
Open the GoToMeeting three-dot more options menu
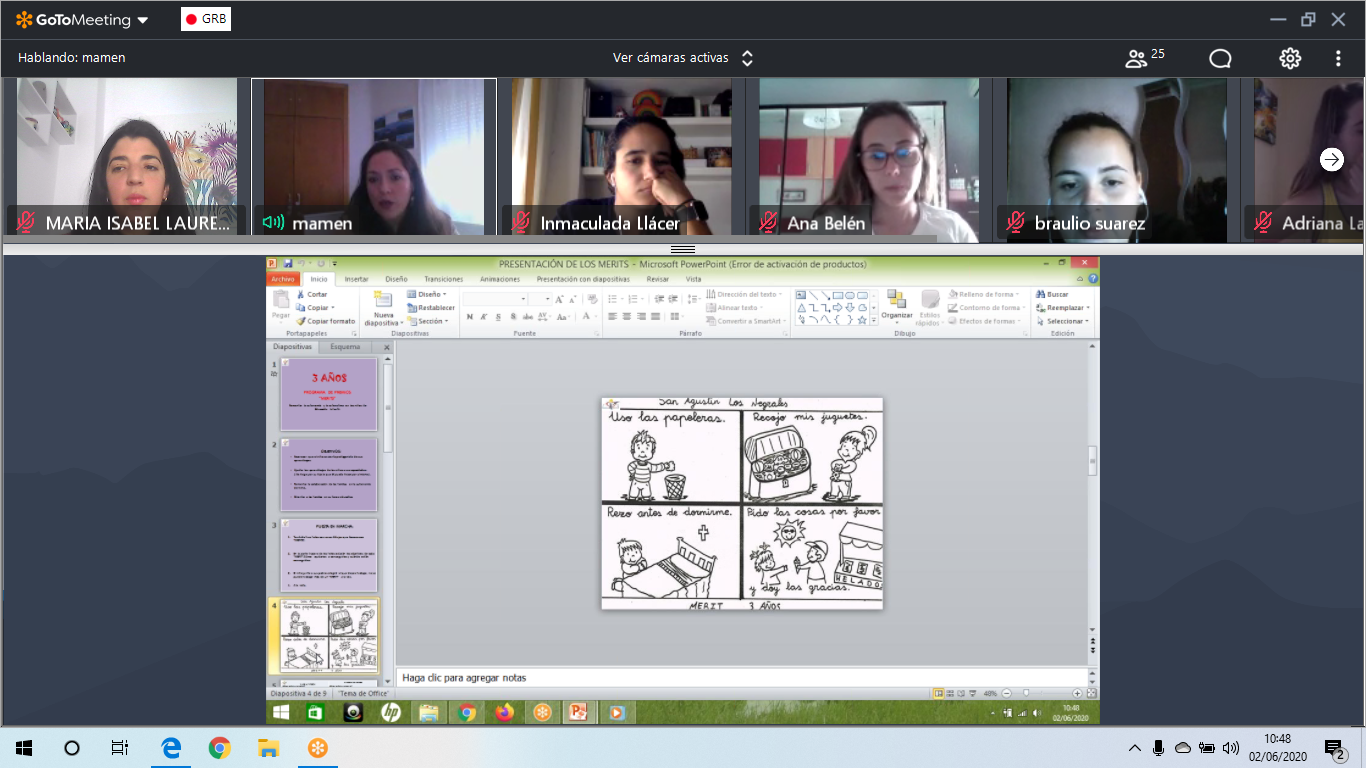click(x=1338, y=58)
